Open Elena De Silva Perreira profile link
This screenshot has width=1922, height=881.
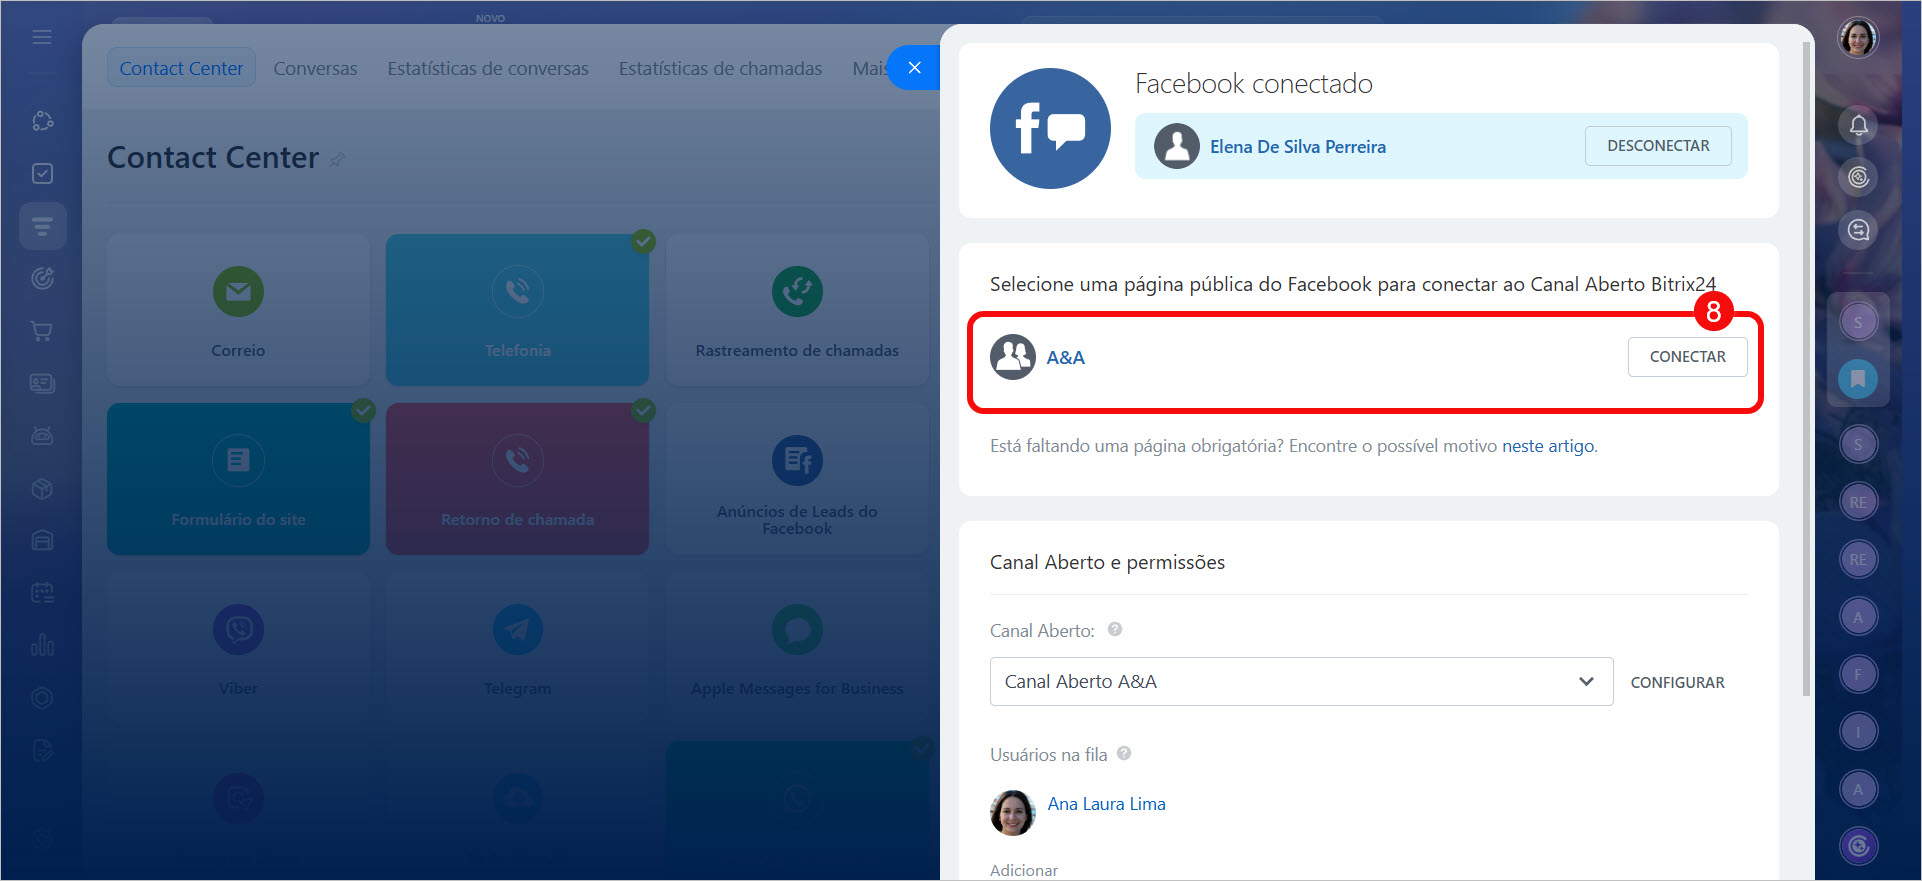click(x=1298, y=147)
